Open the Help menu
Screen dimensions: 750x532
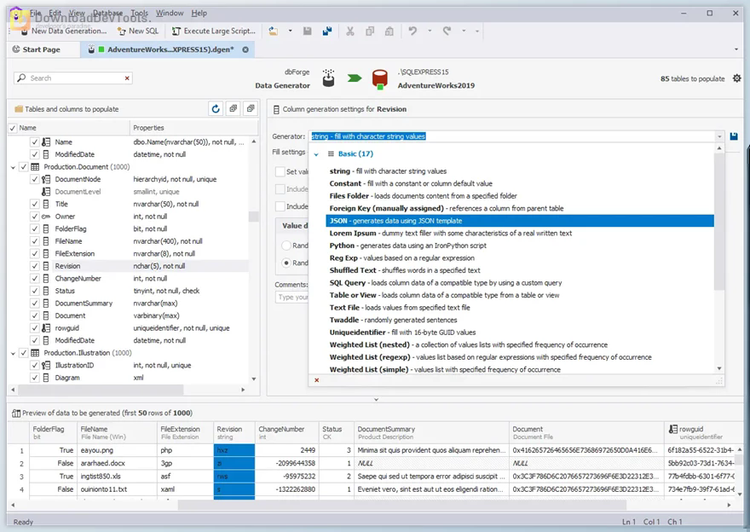pos(199,13)
